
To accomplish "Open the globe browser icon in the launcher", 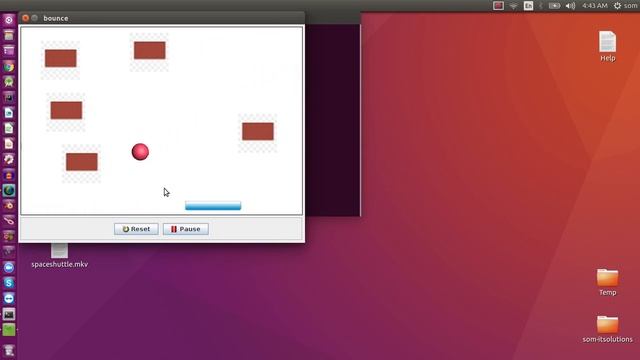I will (9, 190).
